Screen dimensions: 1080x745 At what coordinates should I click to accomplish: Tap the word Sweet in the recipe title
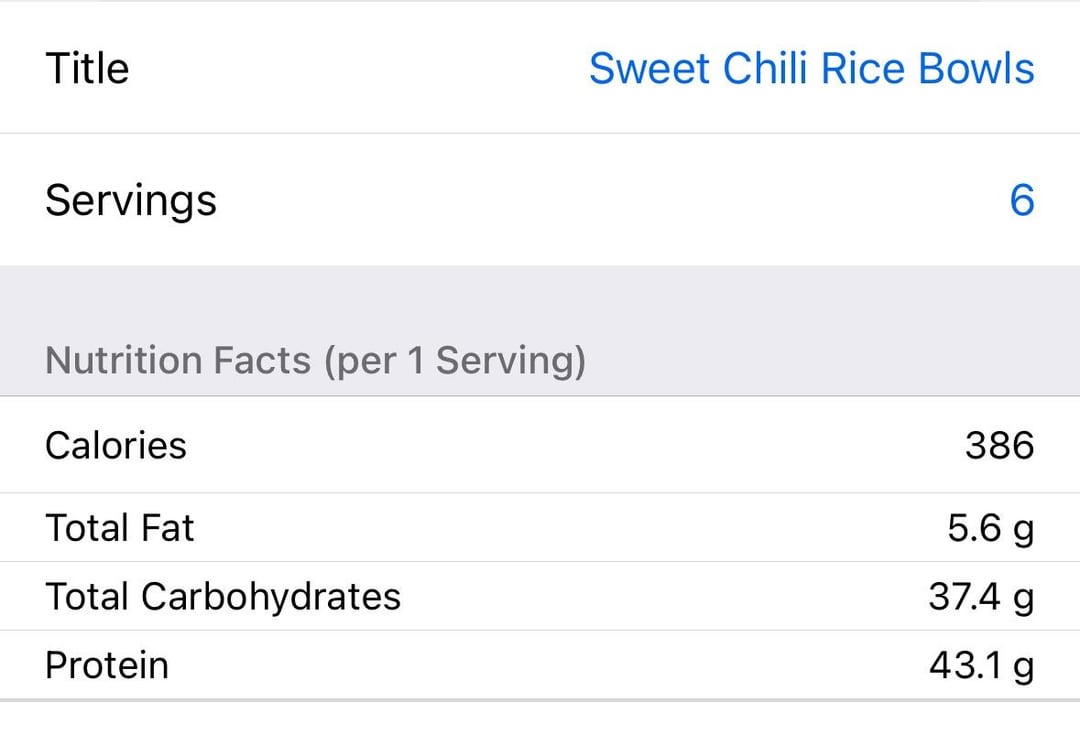click(649, 69)
